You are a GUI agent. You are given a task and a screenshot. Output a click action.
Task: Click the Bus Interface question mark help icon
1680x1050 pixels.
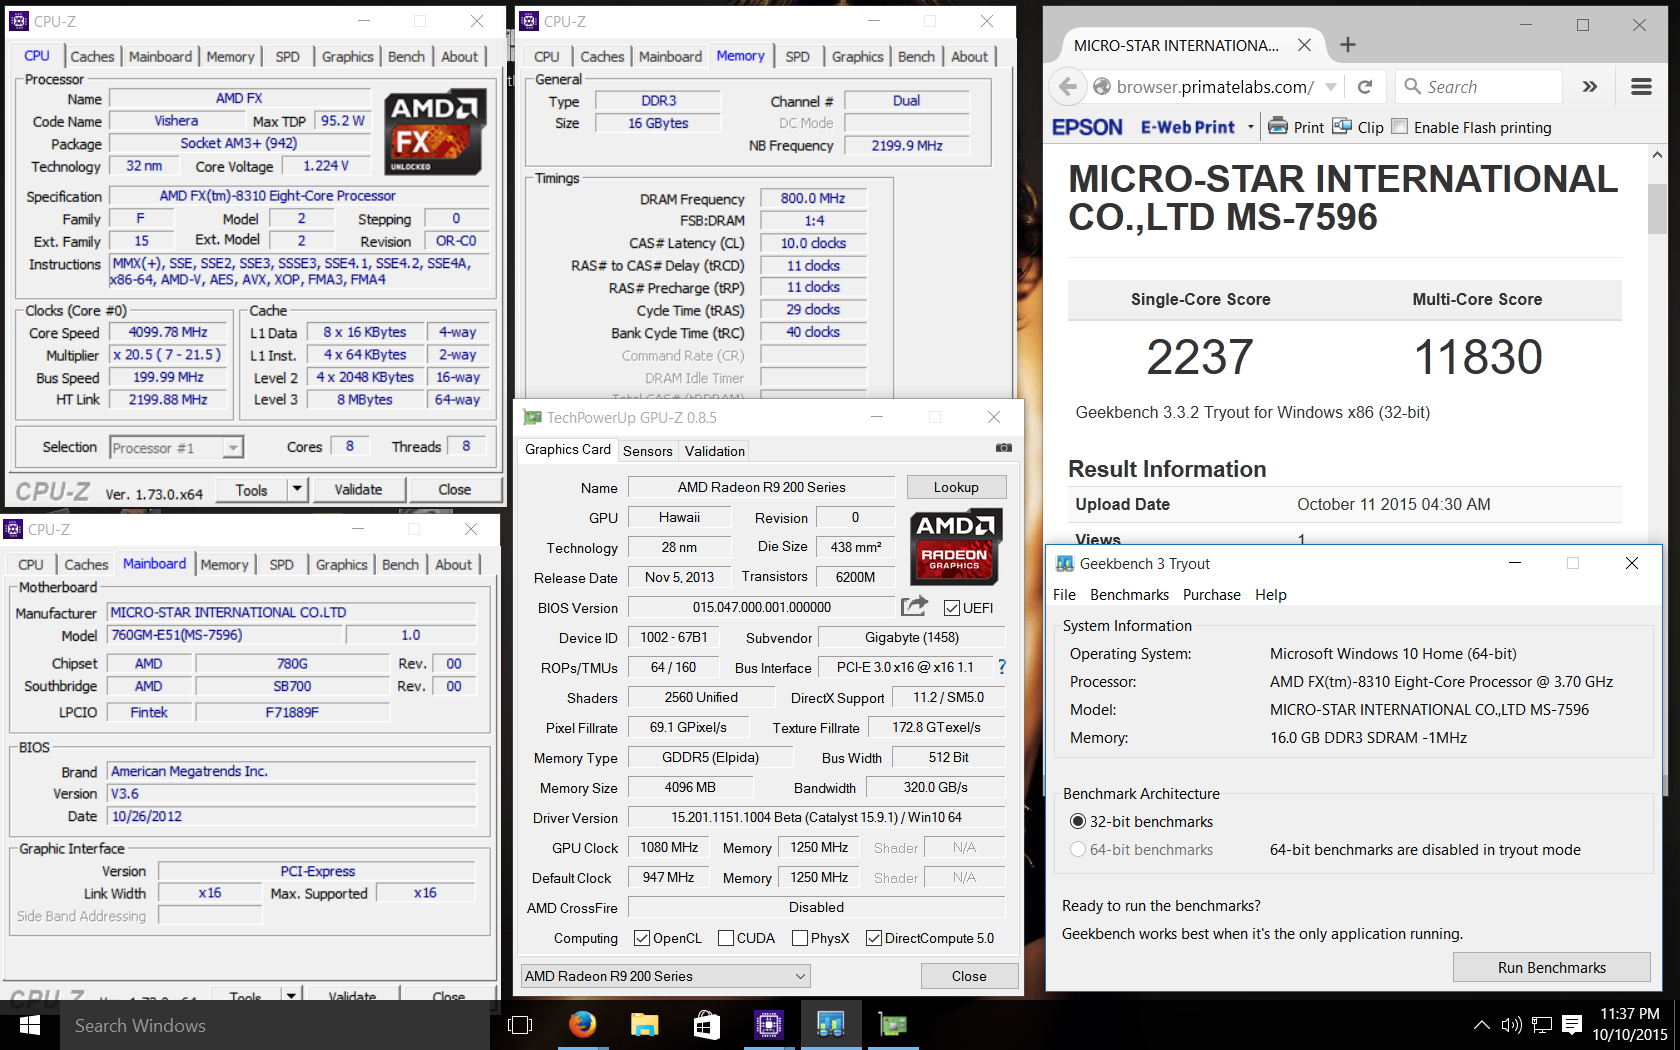[x=1002, y=667]
